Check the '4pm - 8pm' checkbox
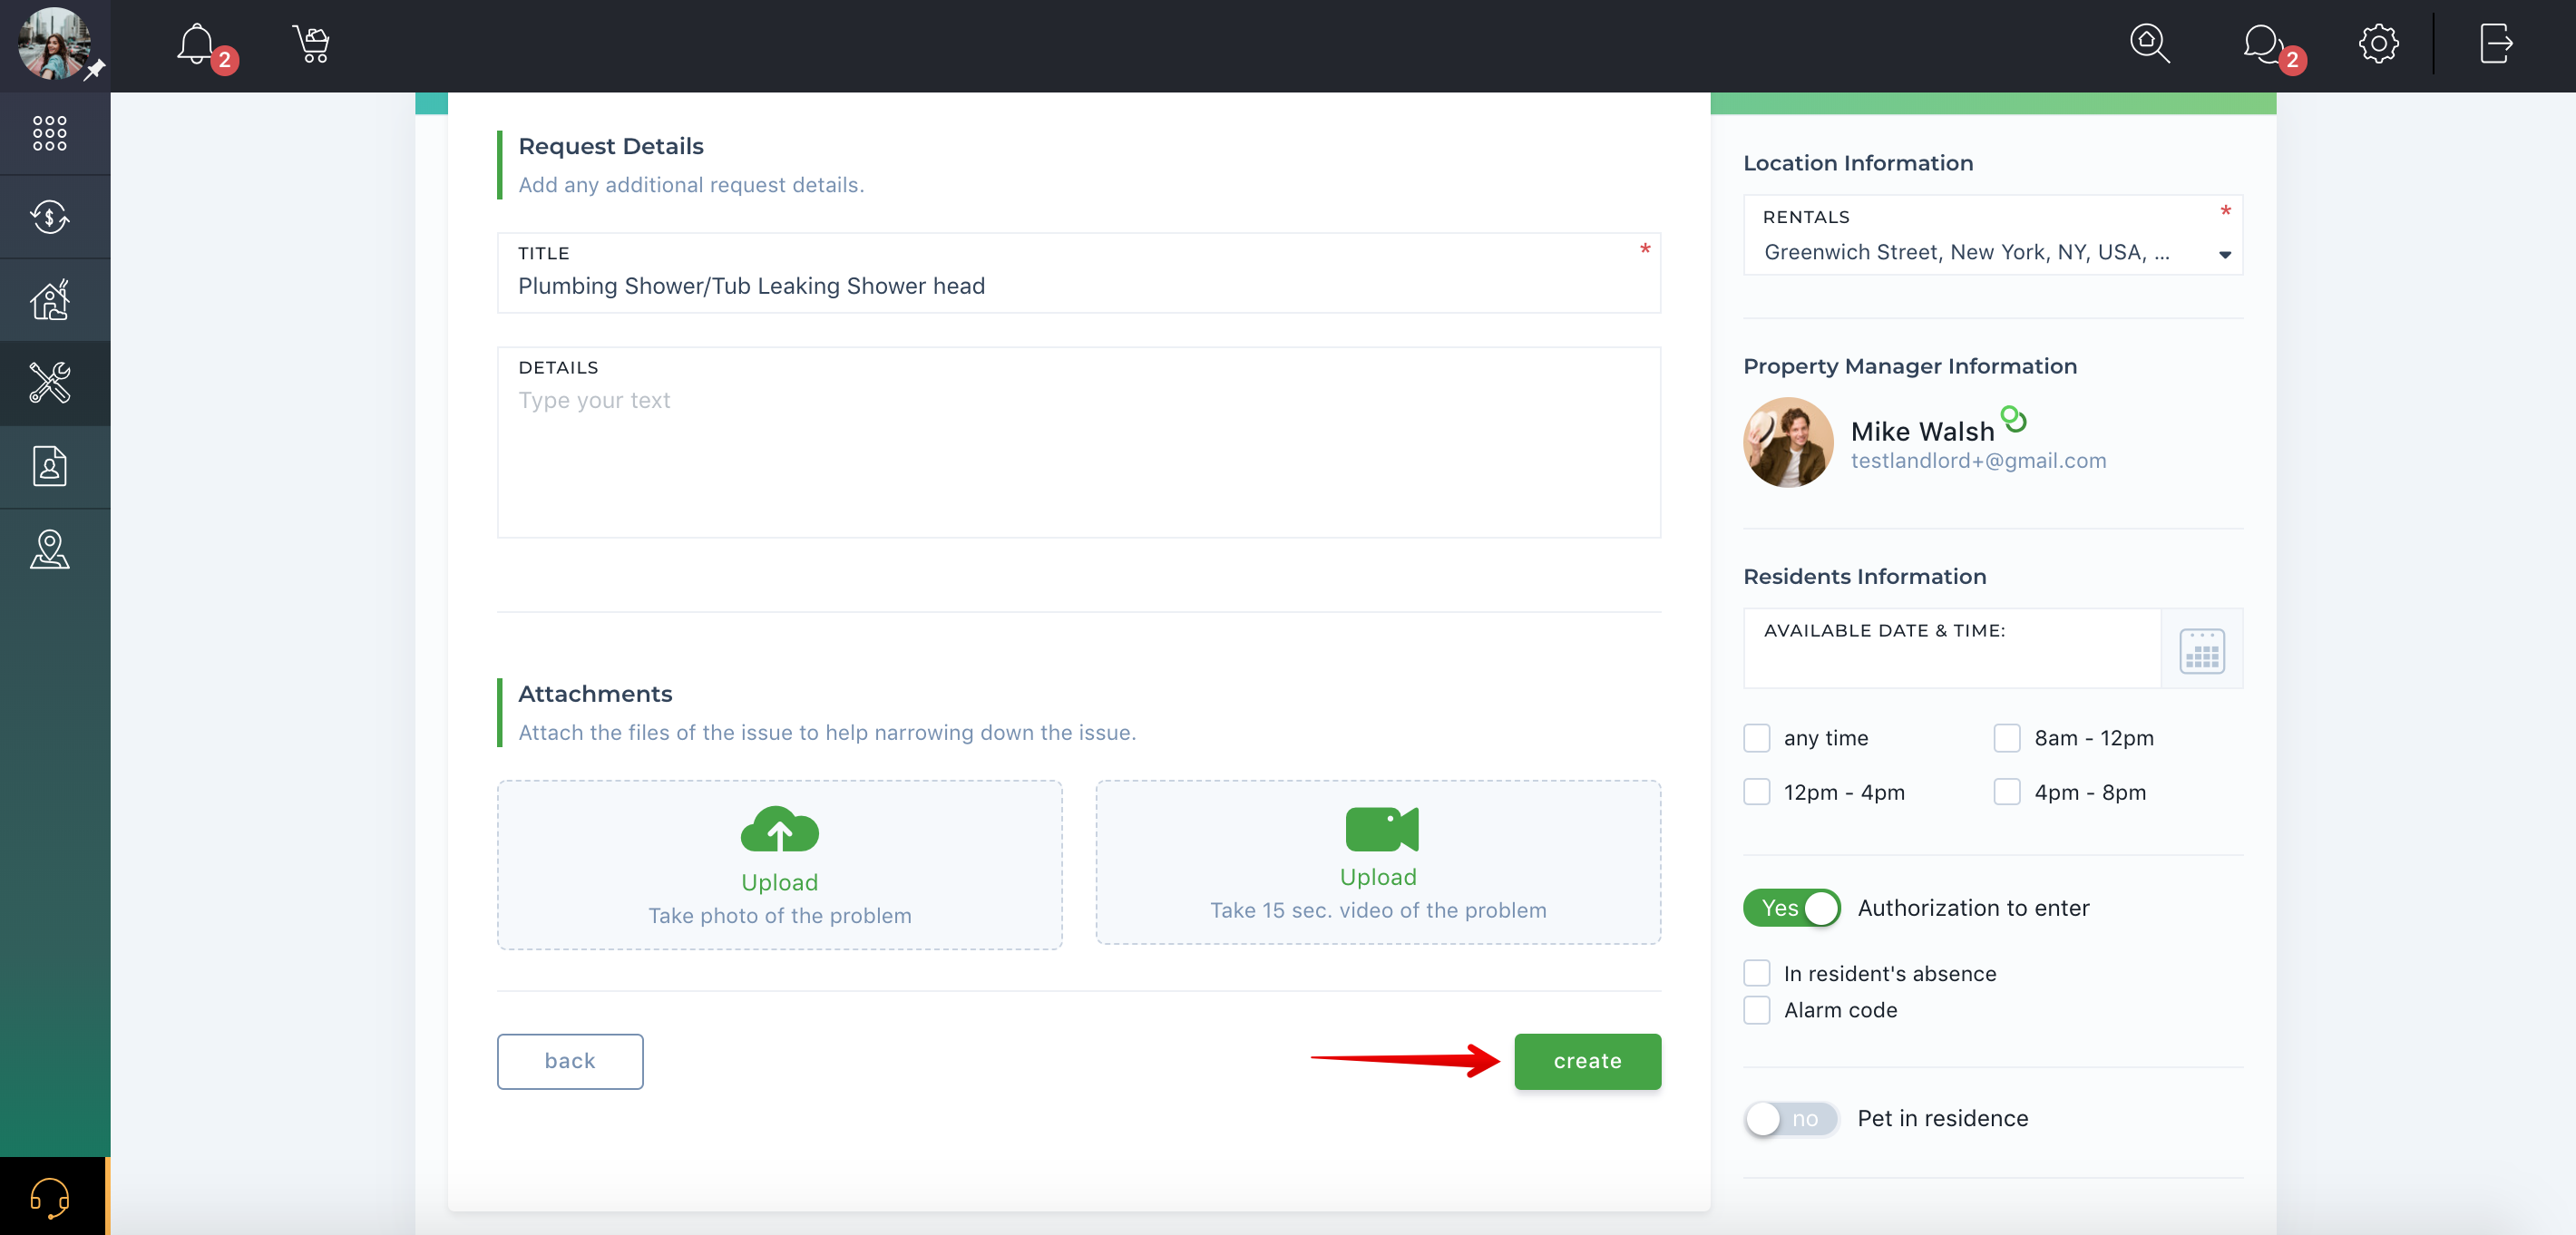This screenshot has width=2576, height=1235. point(2007,792)
